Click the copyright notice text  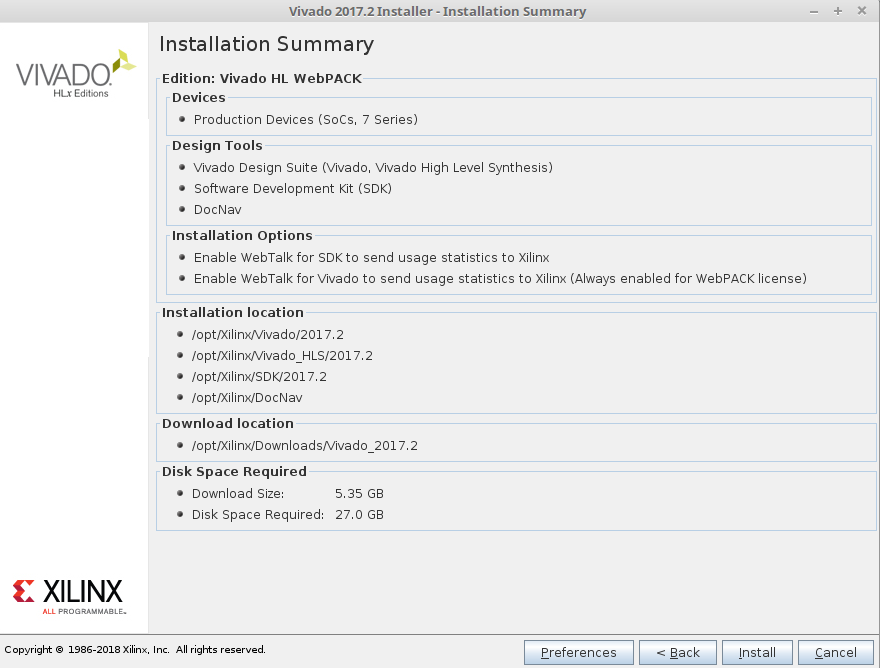point(135,649)
